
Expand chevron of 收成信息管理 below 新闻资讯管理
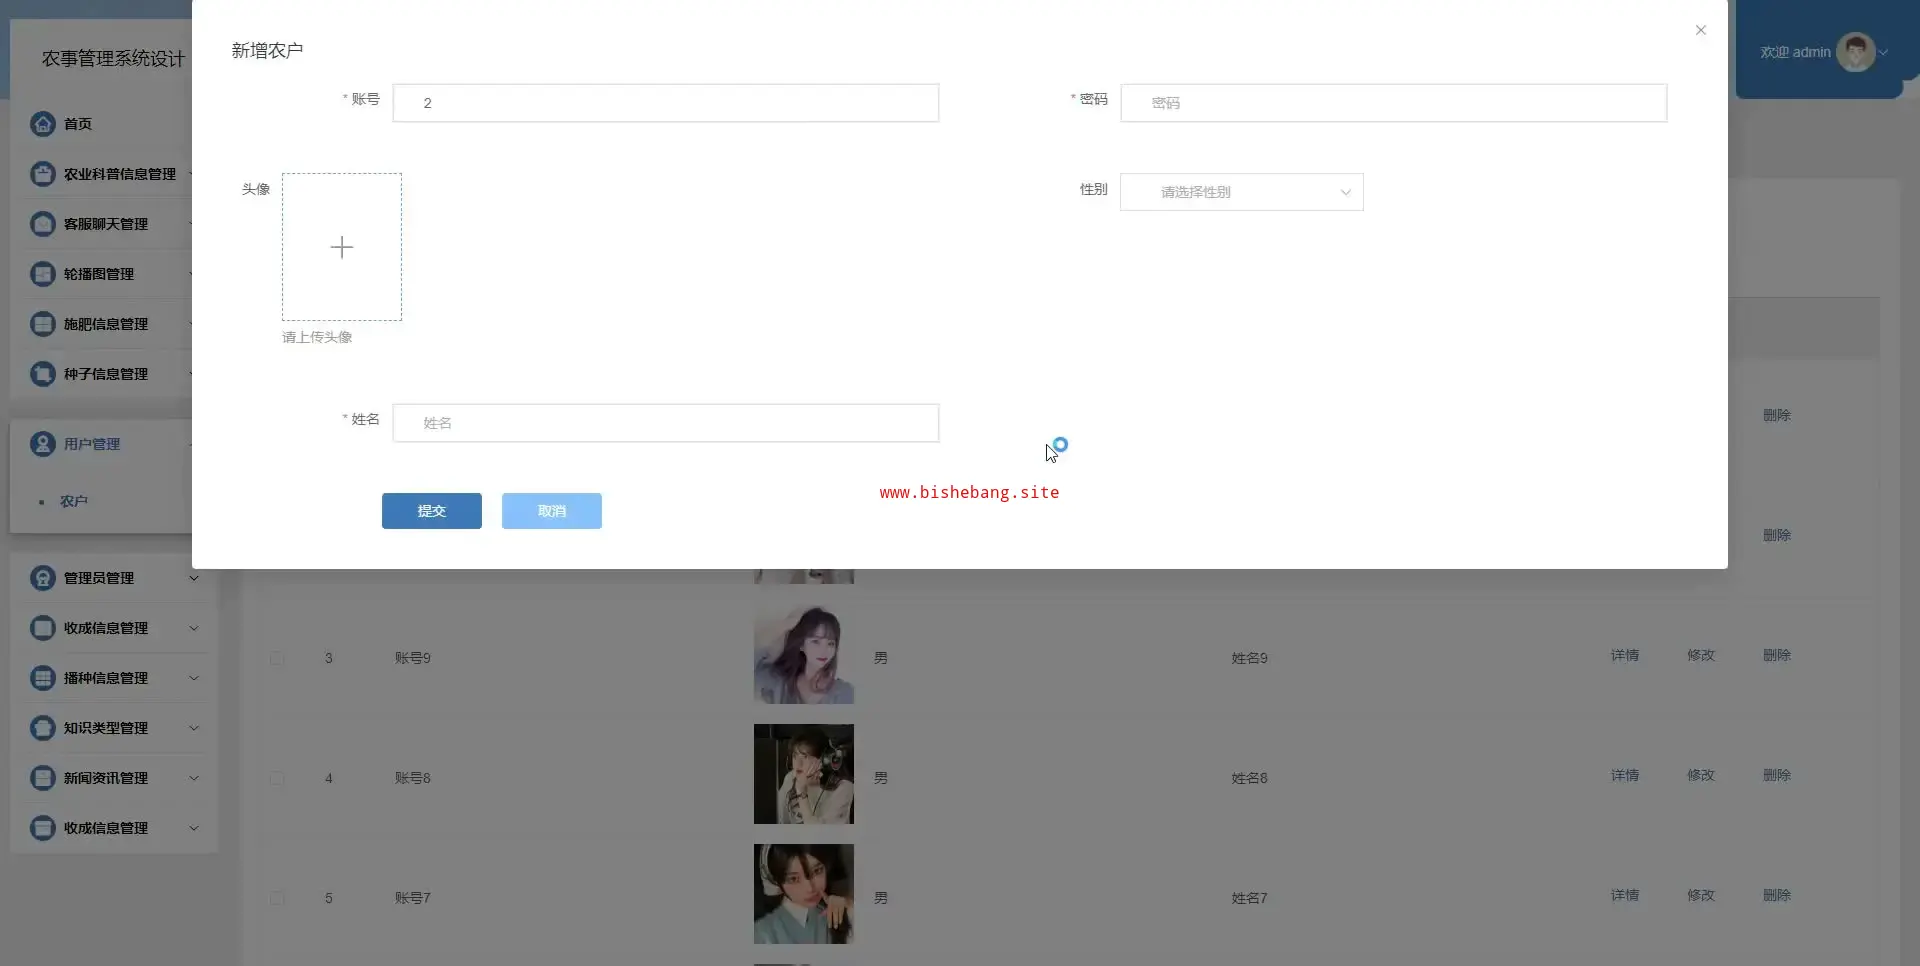(194, 828)
